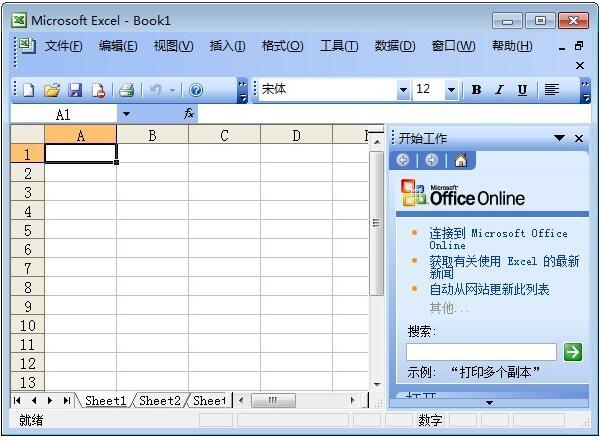This screenshot has height=440, width=599.
Task: Click 连接到 Microsoft Office Online link
Action: coord(498,239)
